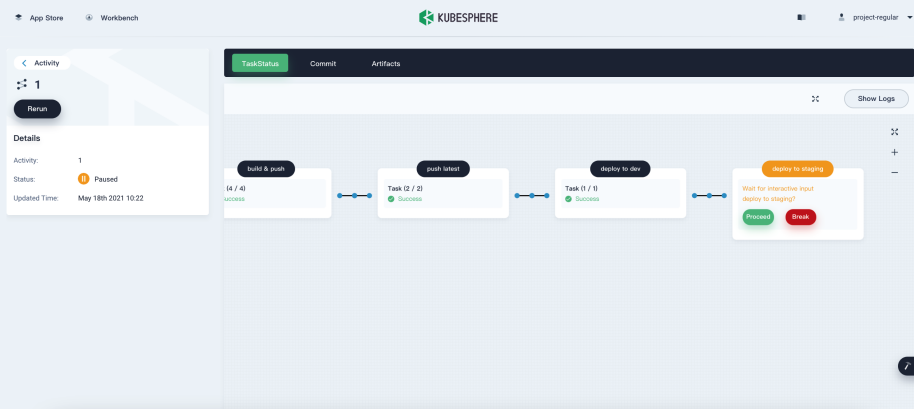
Task: Click the 'deploy to staging?' prompt text
Action: 769,199
